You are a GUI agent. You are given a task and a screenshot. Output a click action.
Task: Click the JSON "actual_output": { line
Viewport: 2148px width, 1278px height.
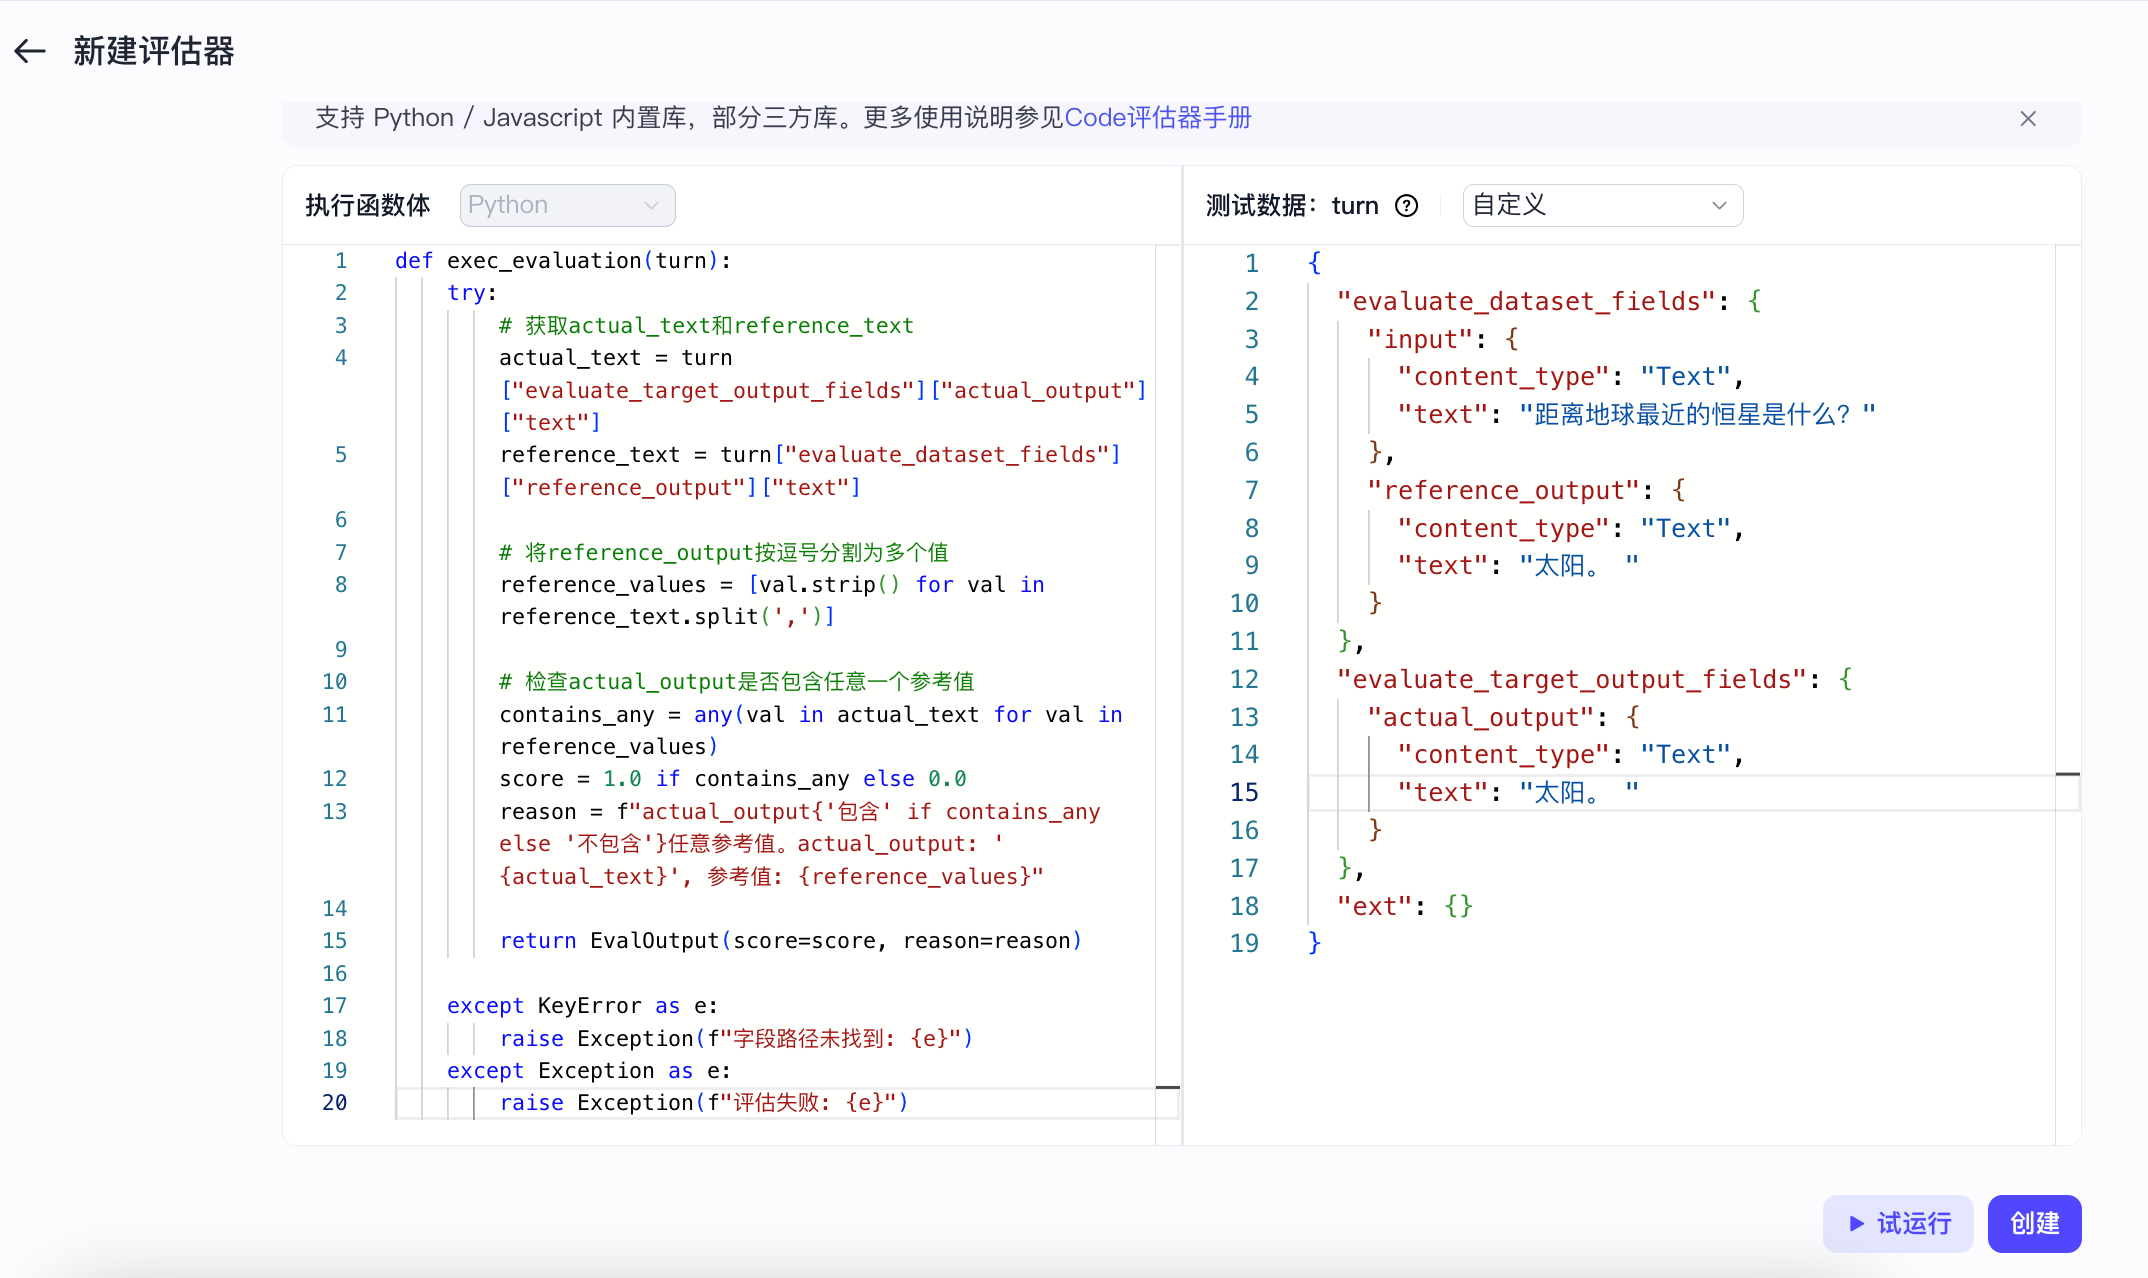[x=1504, y=717]
